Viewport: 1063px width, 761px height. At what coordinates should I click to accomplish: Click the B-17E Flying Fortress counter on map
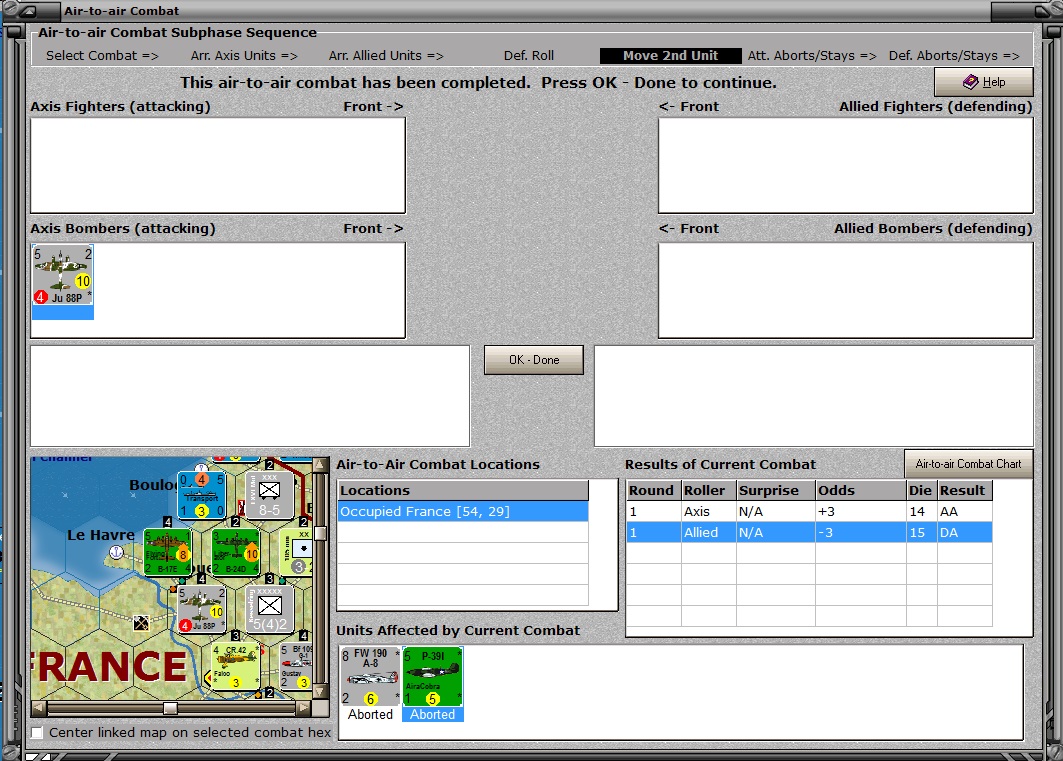point(167,552)
